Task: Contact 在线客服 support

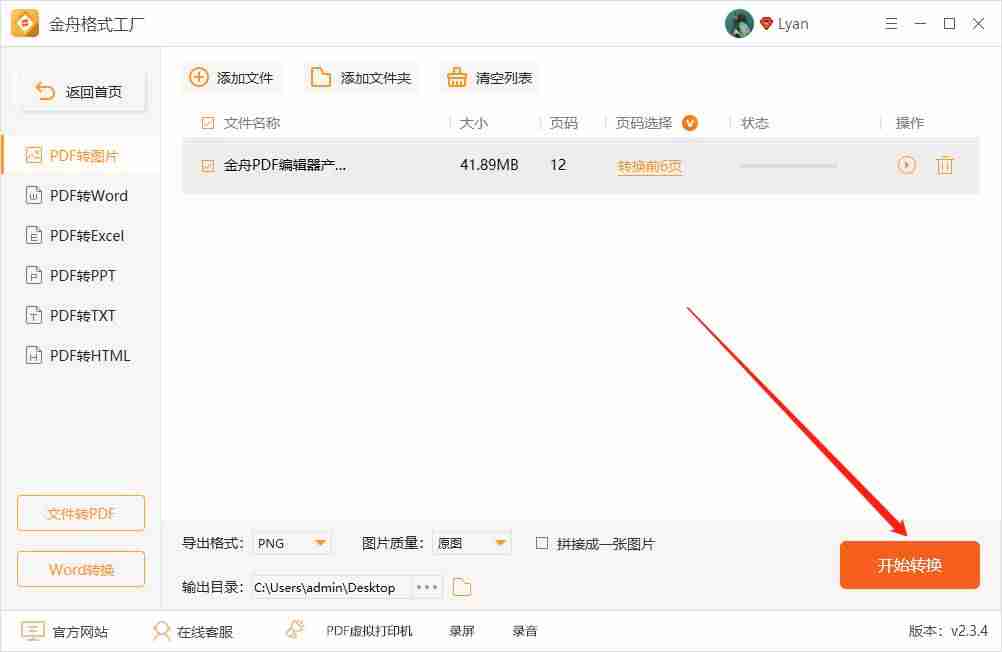Action: 193,632
